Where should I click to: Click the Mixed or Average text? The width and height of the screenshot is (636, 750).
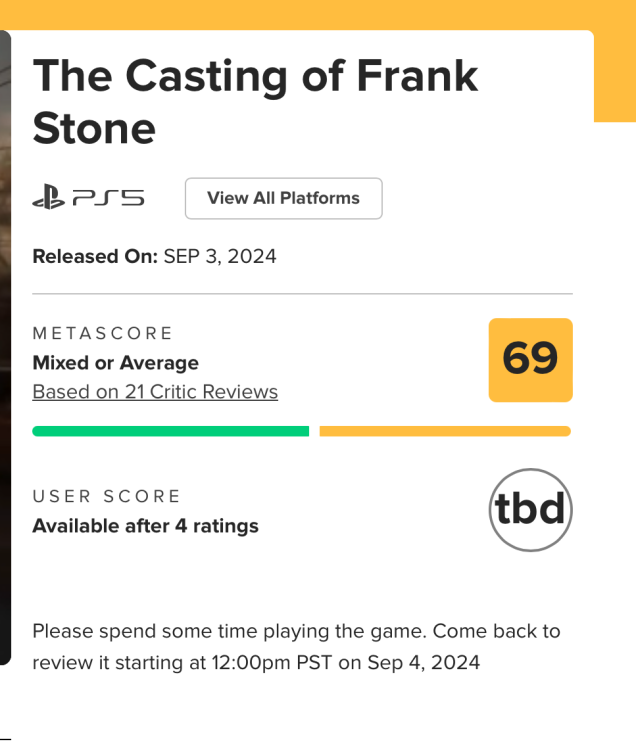pyautogui.click(x=115, y=363)
